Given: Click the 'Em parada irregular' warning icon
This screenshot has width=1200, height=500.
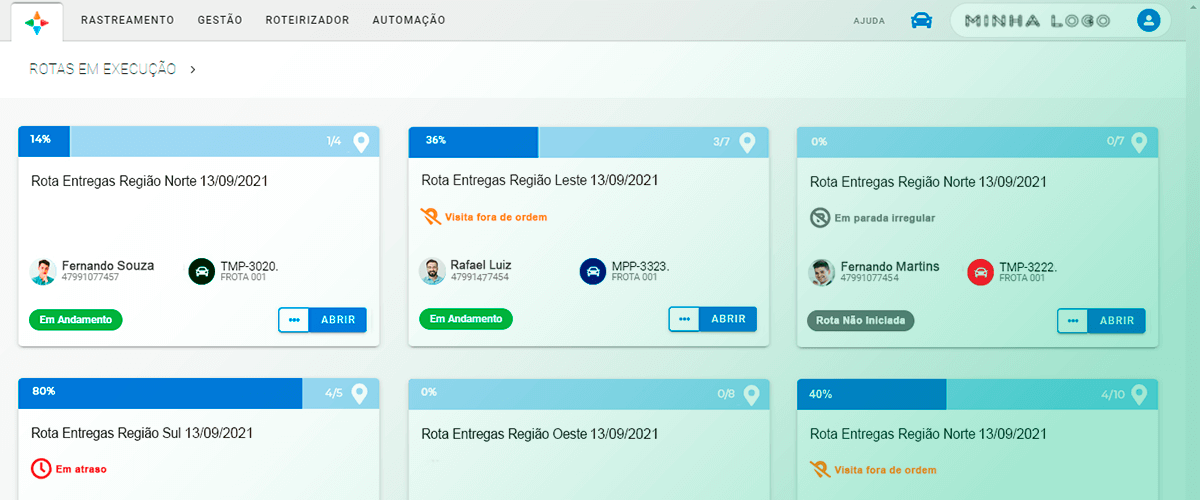Looking at the screenshot, I should [x=819, y=217].
